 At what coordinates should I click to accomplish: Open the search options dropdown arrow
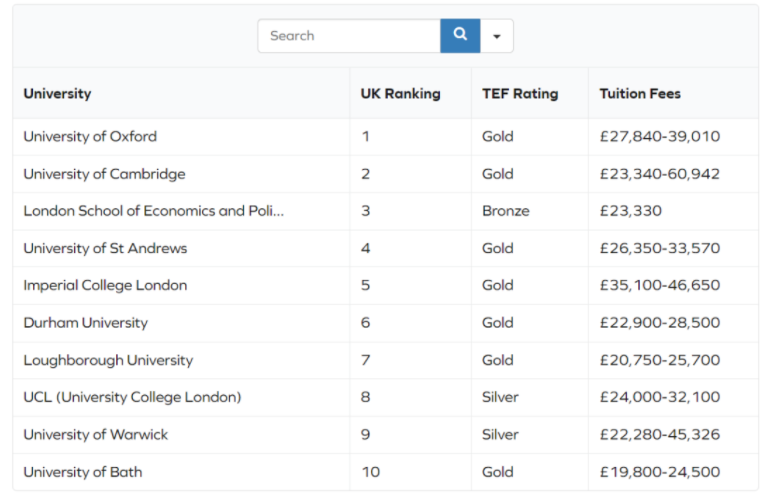coord(497,36)
